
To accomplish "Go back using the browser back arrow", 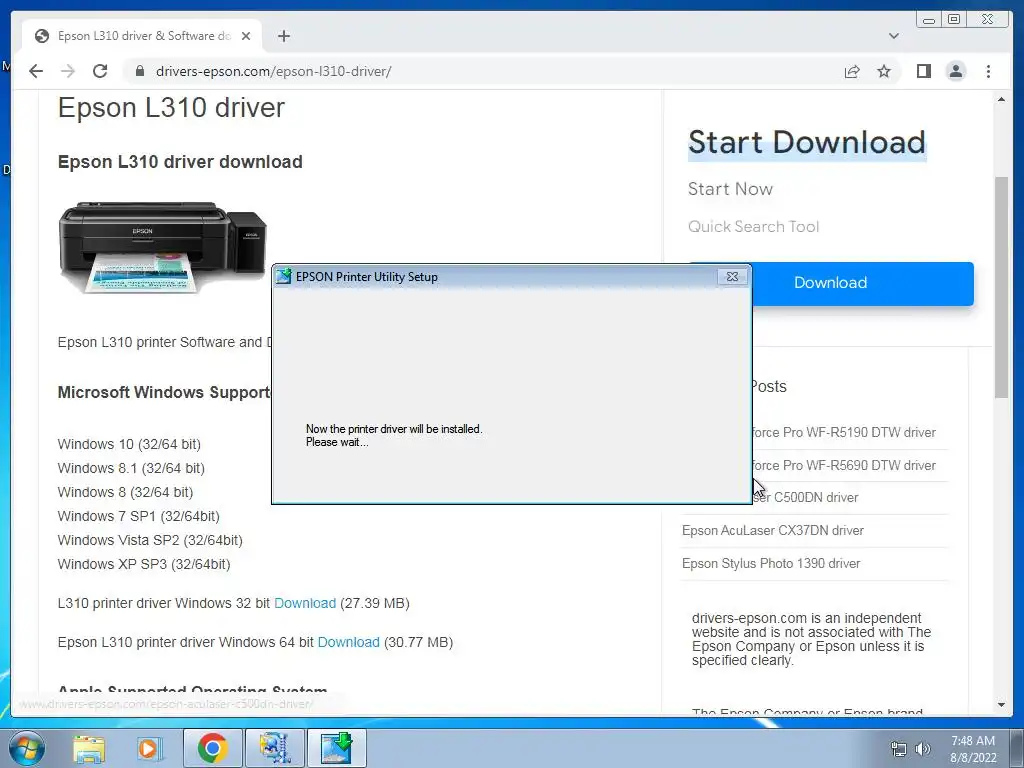I will pos(36,71).
